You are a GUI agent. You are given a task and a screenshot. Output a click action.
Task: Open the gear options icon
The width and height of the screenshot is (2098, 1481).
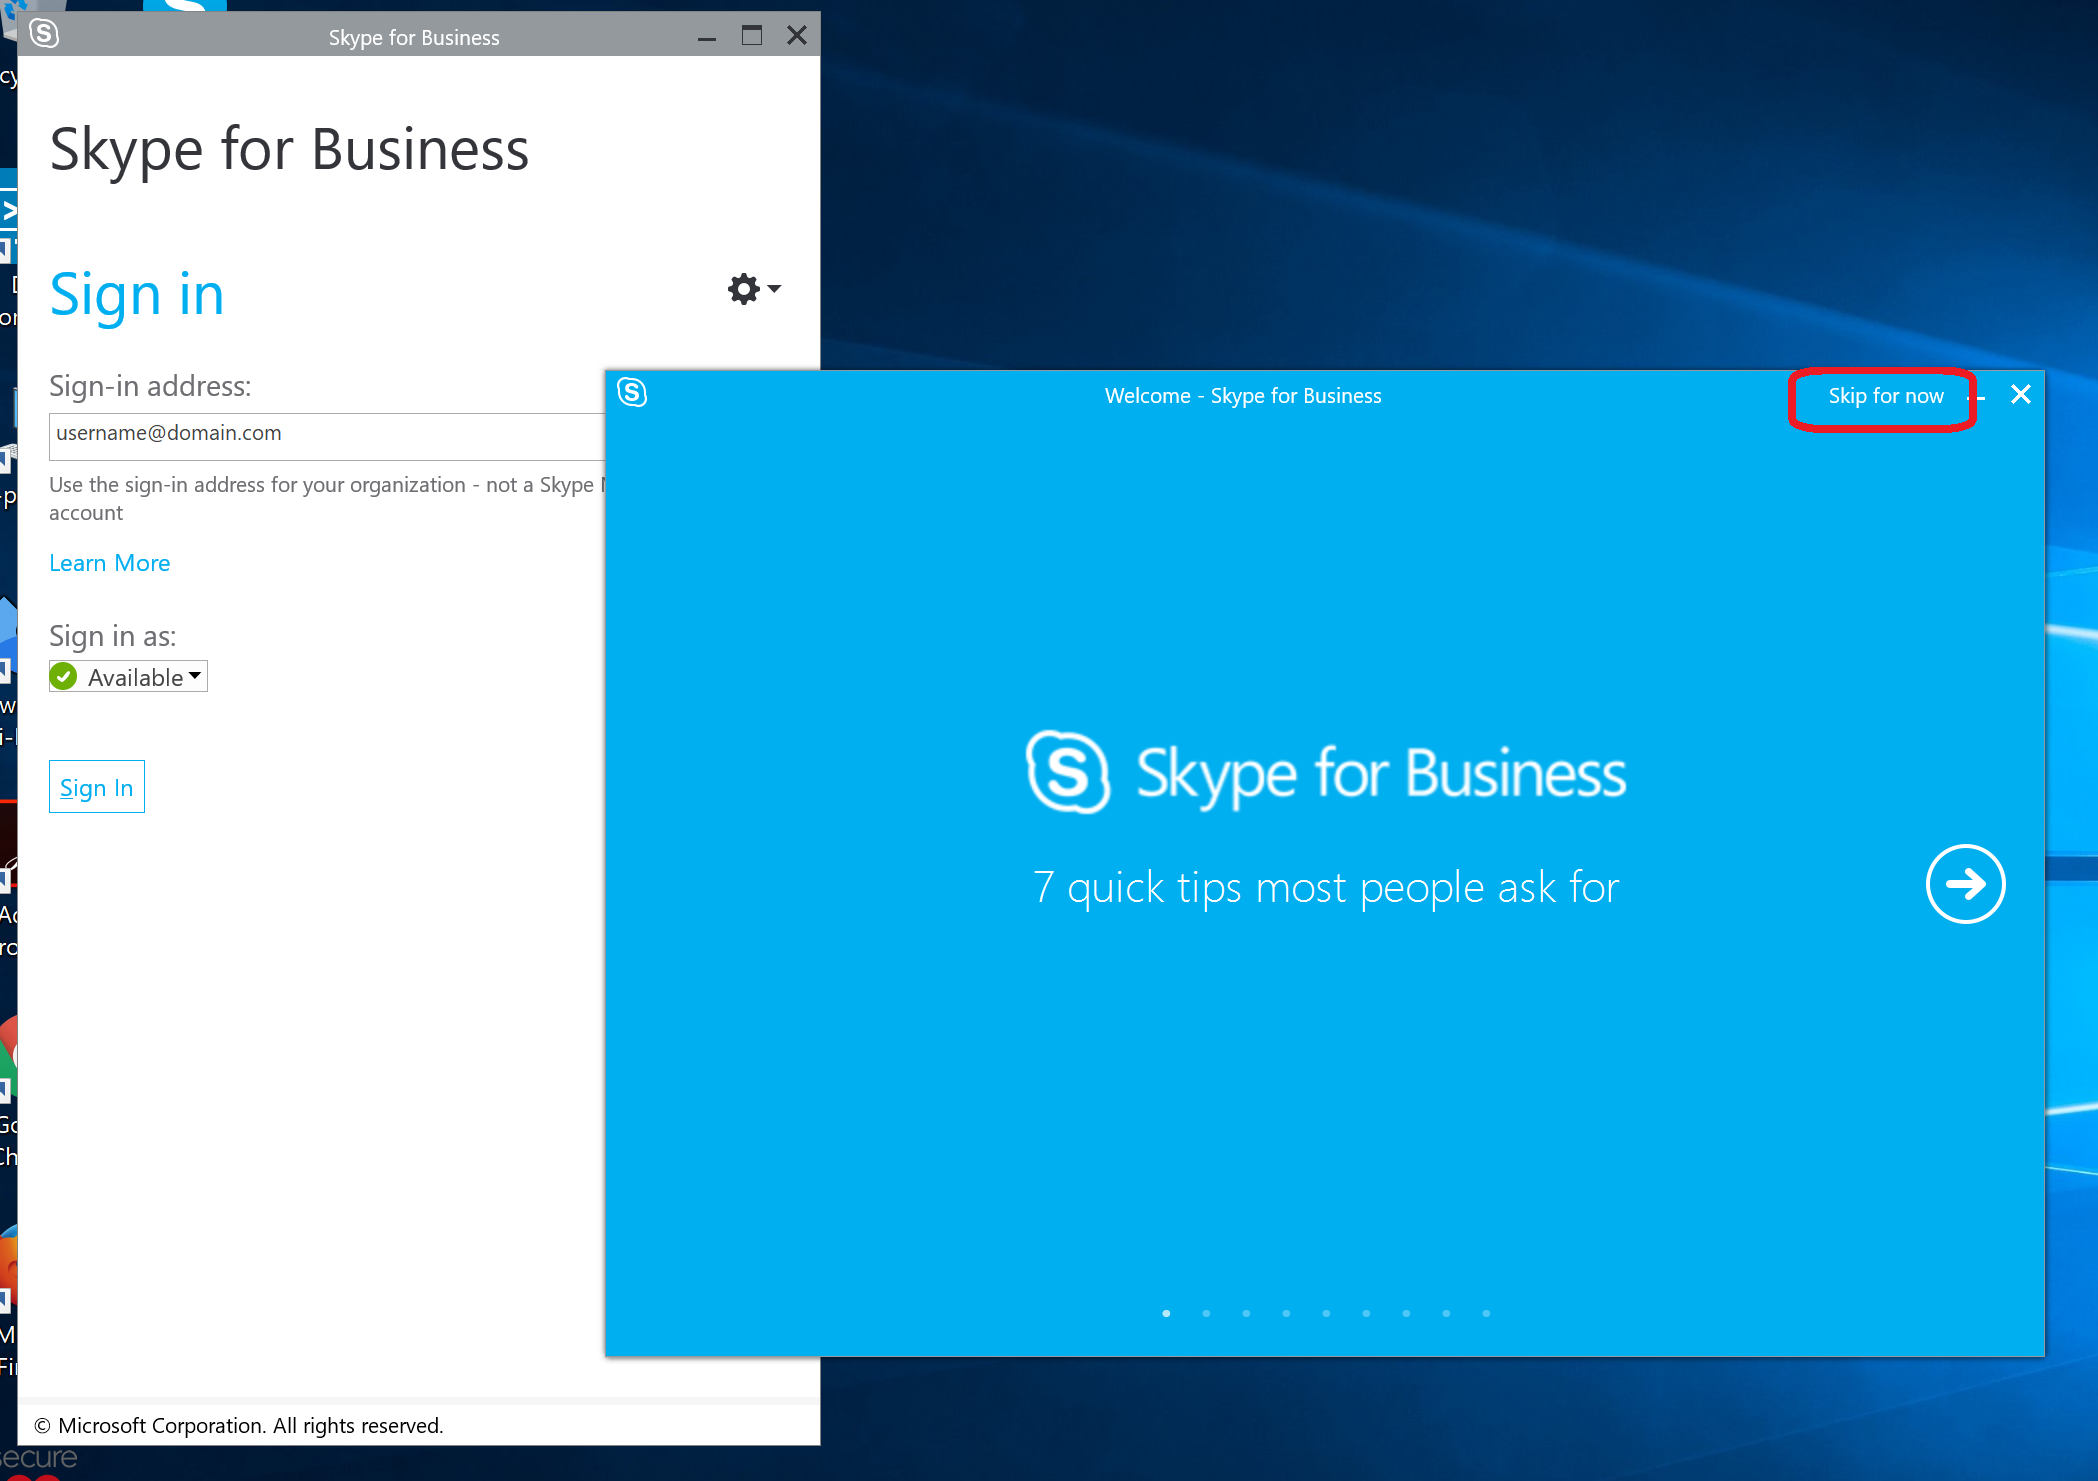tap(743, 289)
